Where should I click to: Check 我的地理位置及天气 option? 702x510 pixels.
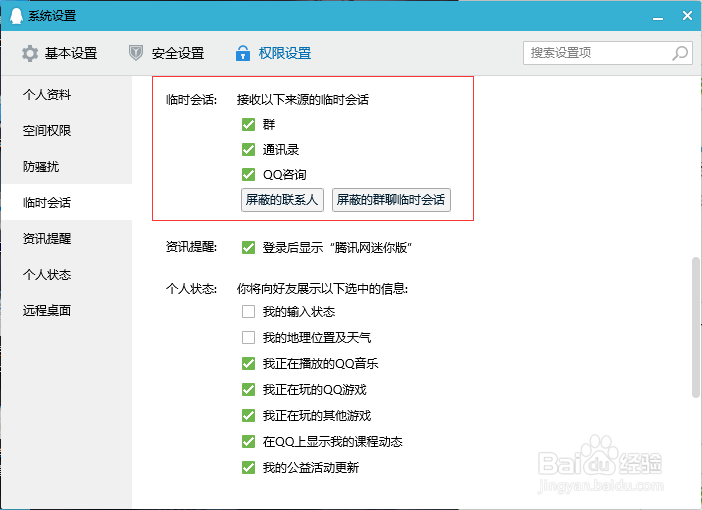tap(248, 337)
